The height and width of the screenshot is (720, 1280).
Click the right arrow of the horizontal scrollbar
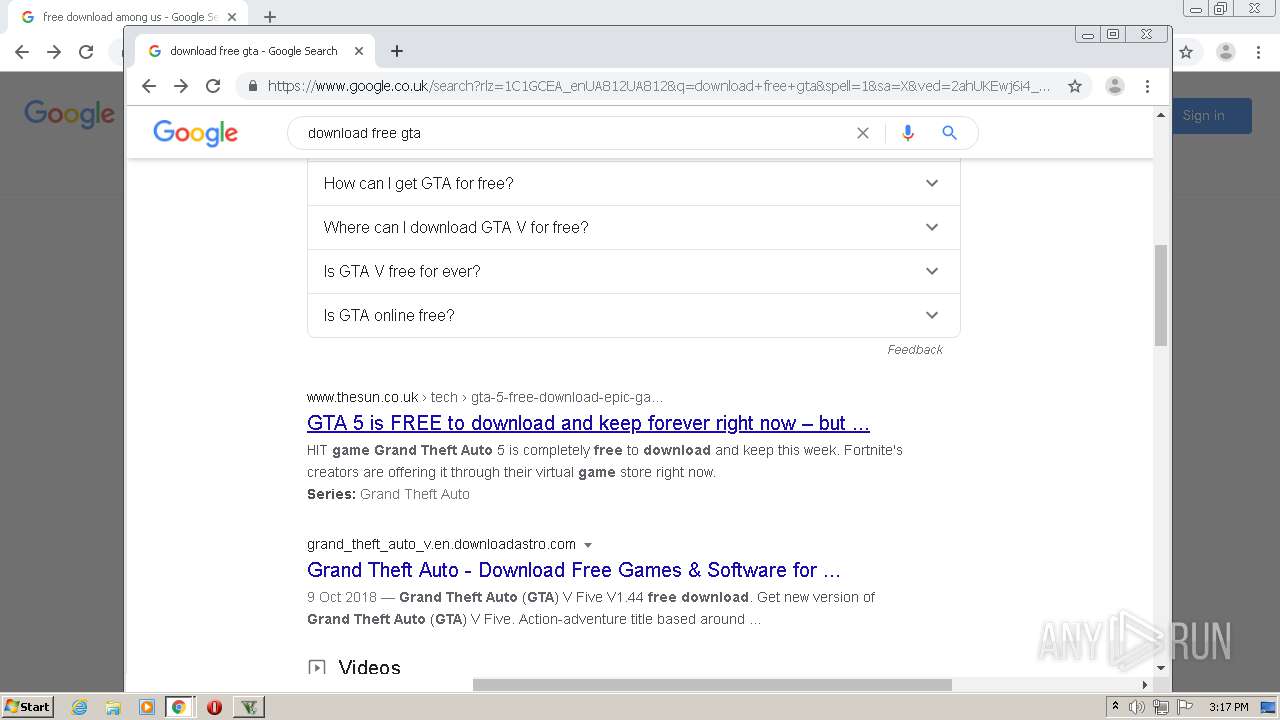point(1145,685)
